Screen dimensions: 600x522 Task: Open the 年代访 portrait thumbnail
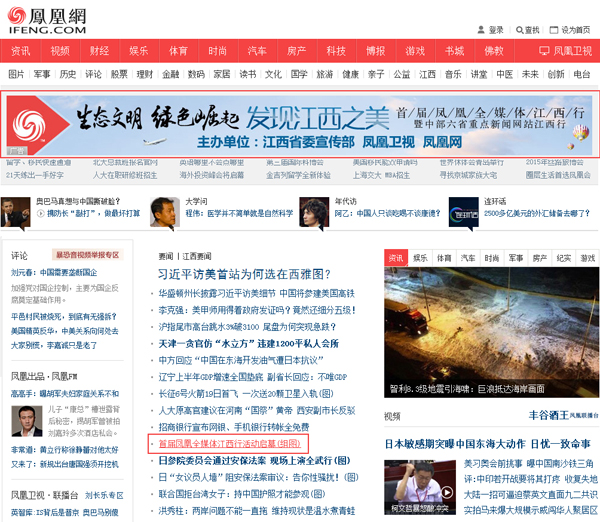click(314, 212)
